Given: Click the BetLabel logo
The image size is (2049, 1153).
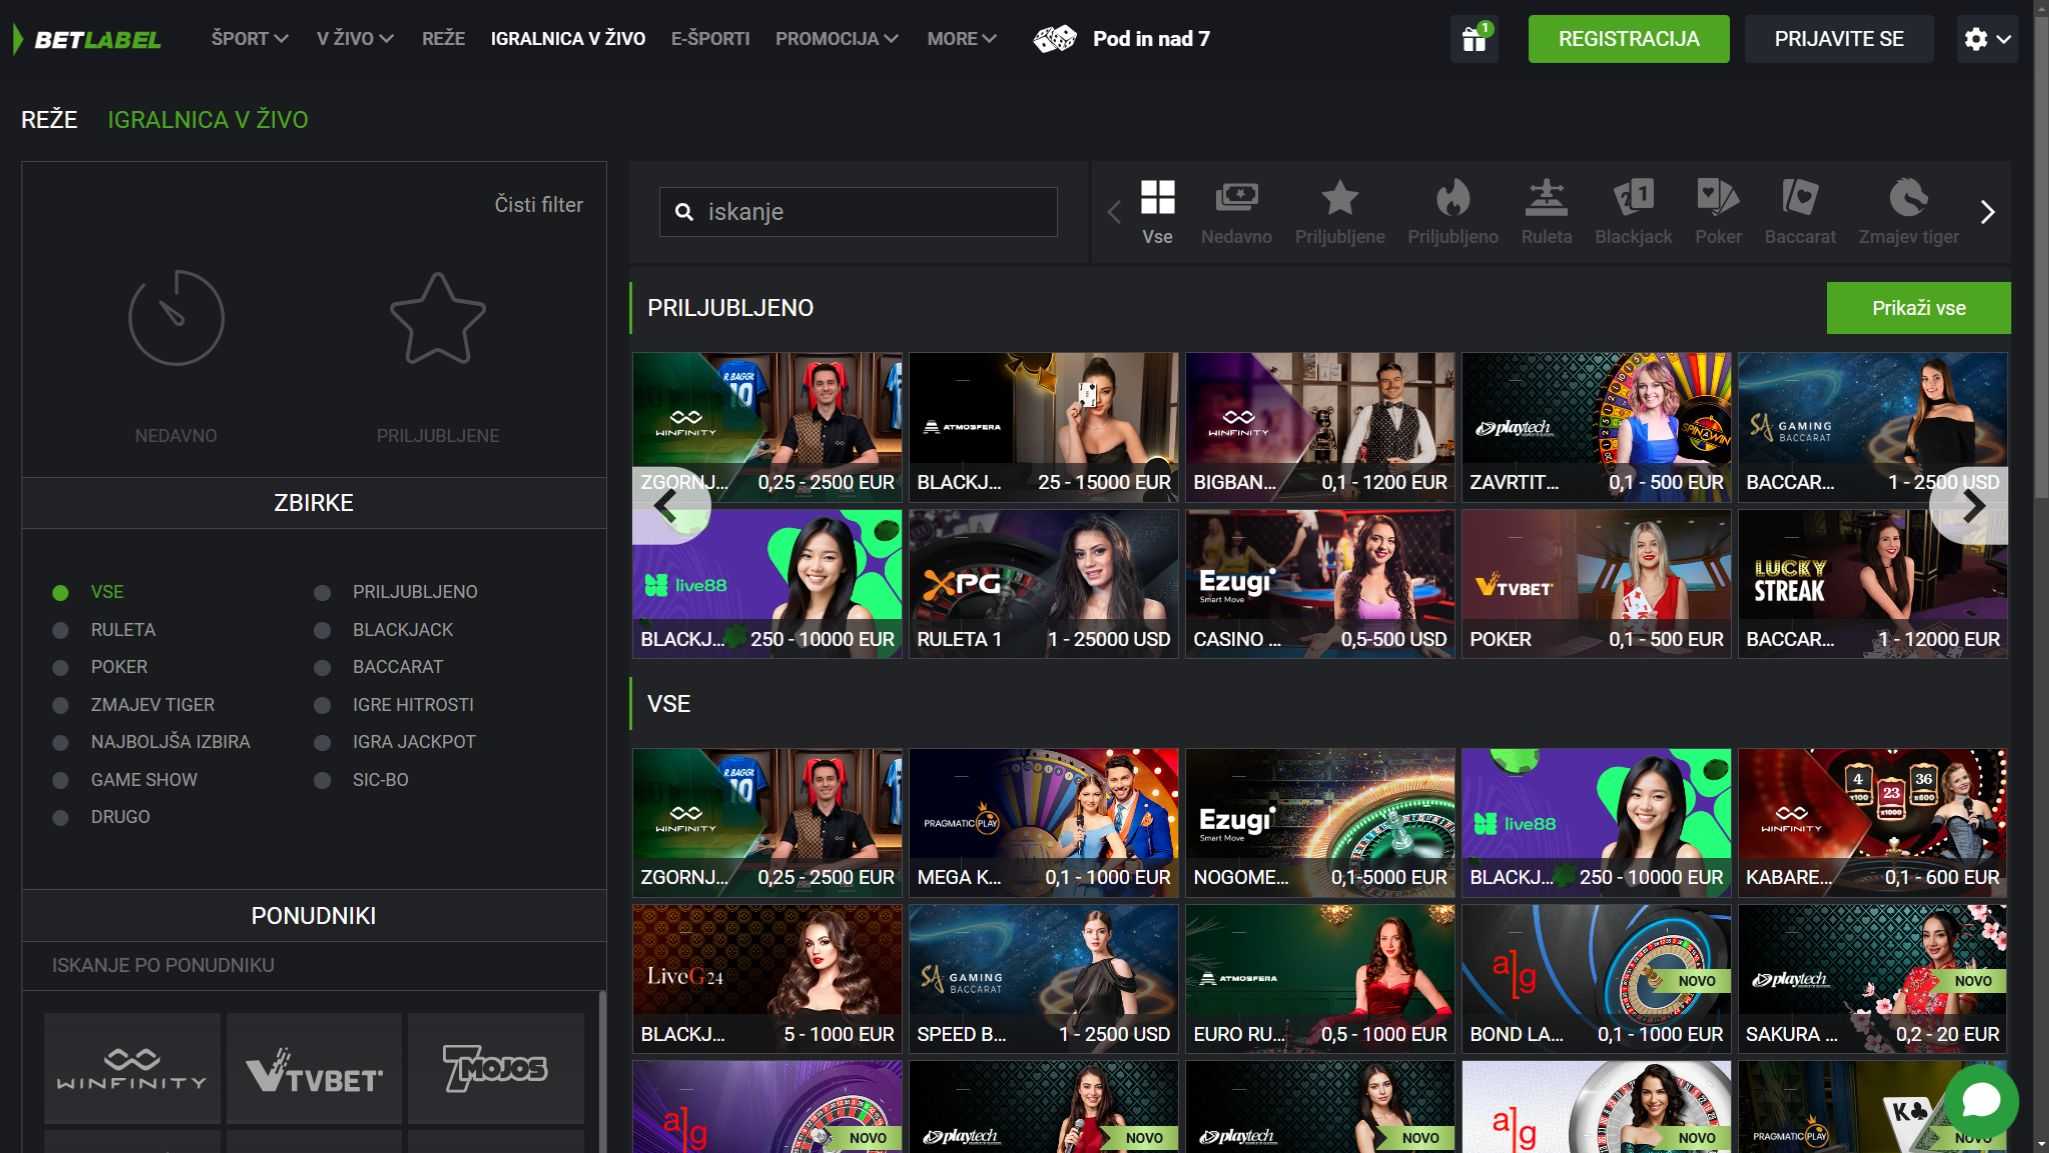Looking at the screenshot, I should tap(87, 39).
